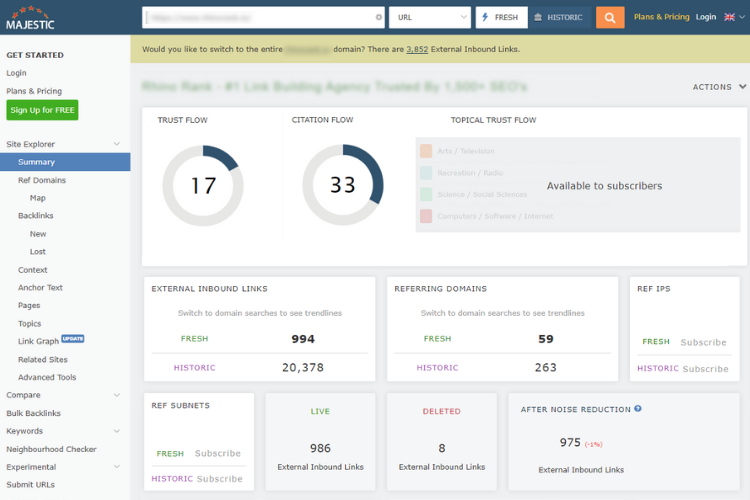Select the FRESH index toggle

point(501,17)
